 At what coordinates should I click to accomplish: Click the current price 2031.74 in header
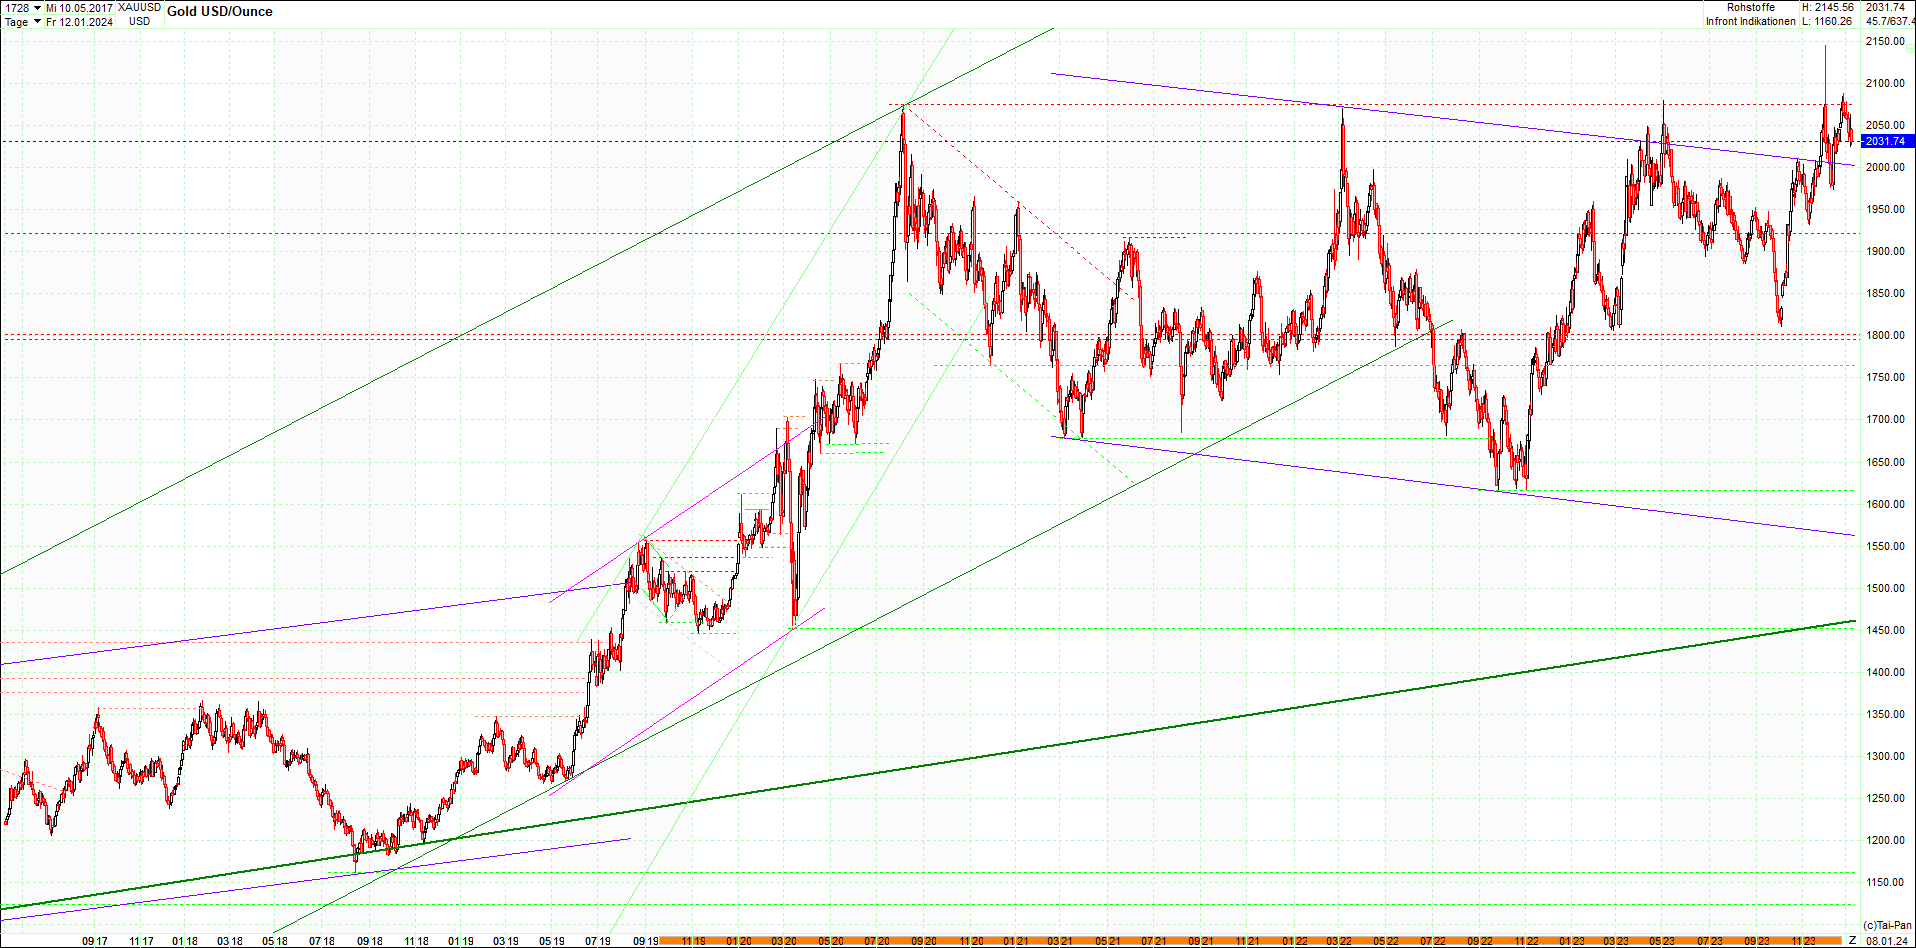pos(1885,8)
